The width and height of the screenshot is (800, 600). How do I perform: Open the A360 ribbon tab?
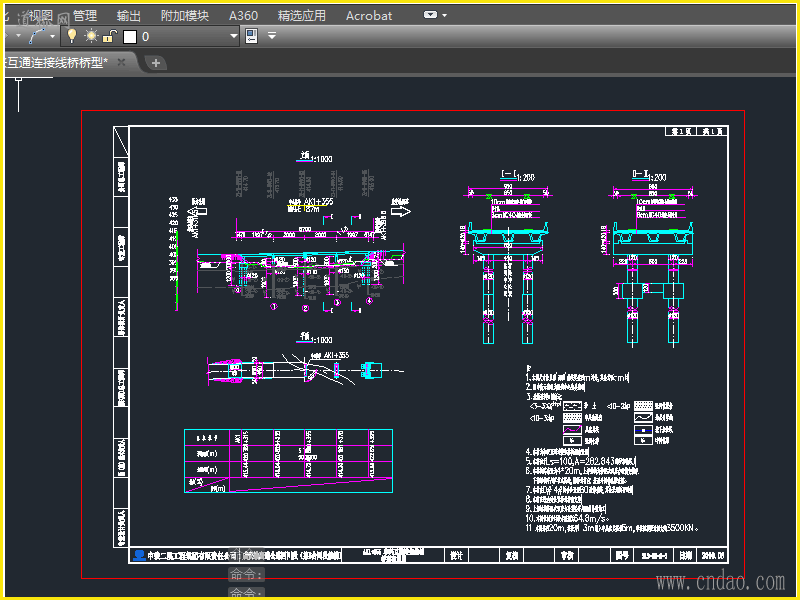(x=243, y=15)
